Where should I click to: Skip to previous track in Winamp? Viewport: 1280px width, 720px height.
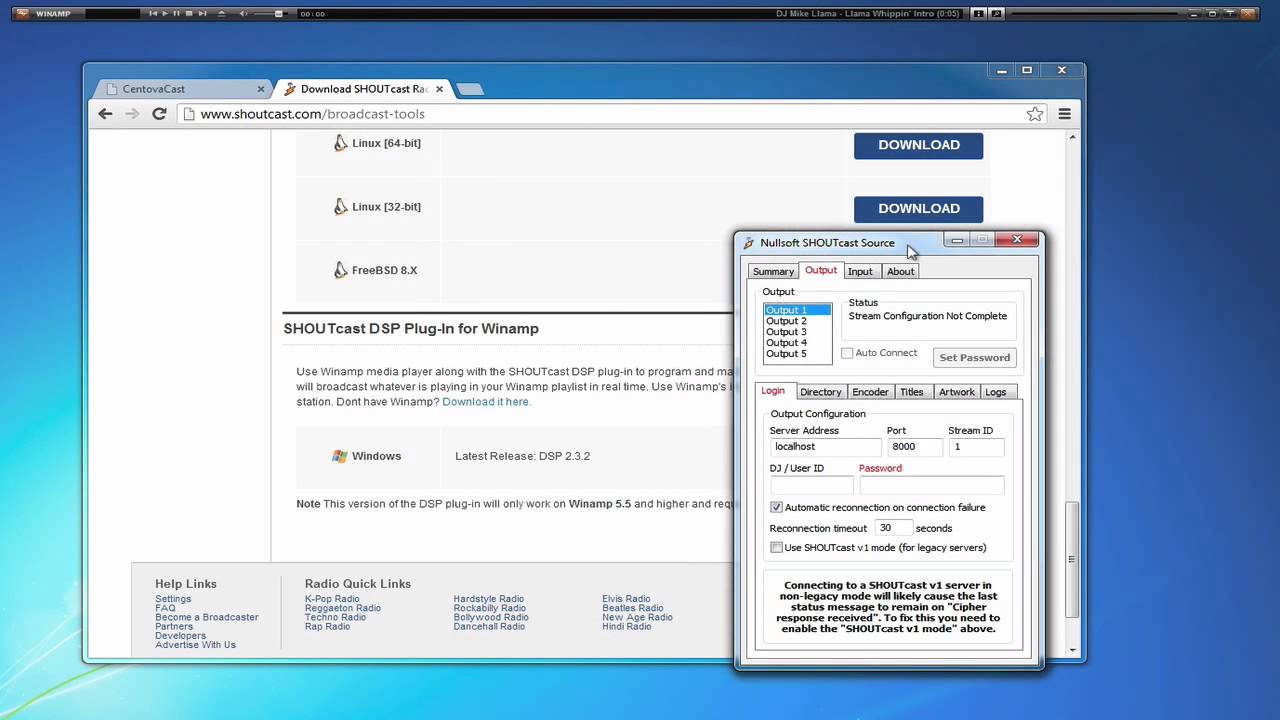[153, 13]
